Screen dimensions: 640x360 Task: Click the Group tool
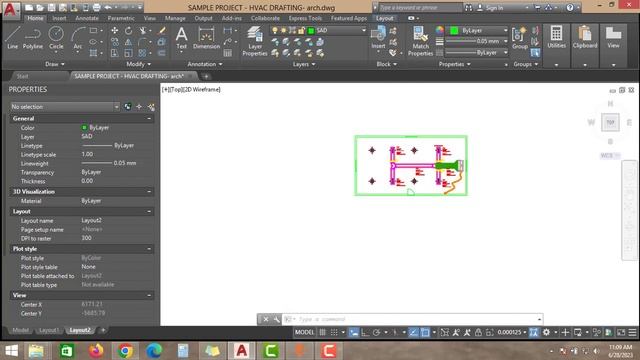tap(520, 38)
